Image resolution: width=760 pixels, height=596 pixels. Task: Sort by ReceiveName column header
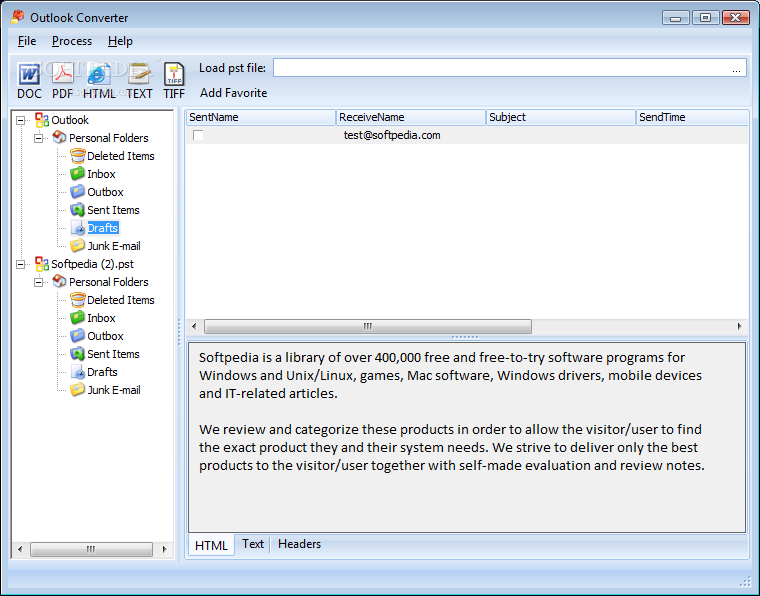pos(411,117)
